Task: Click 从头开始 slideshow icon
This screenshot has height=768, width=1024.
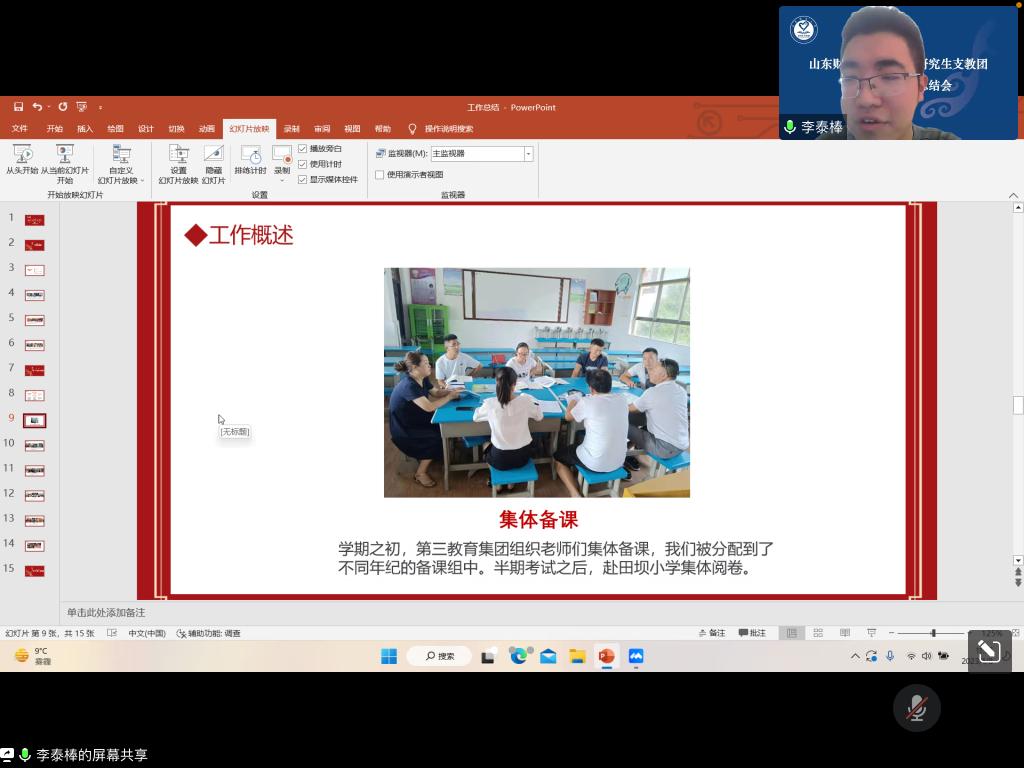Action: pyautogui.click(x=22, y=155)
